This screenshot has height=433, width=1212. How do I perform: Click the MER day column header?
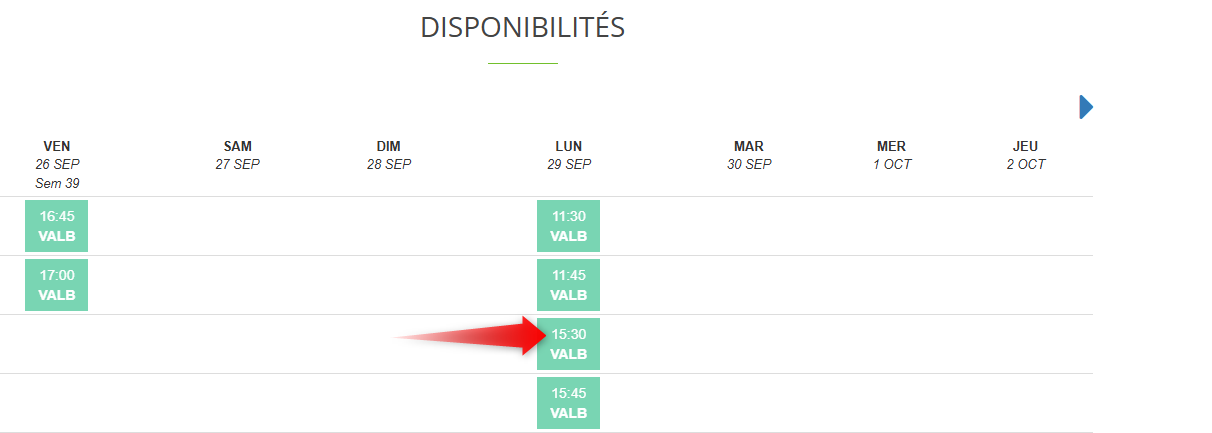(x=891, y=146)
